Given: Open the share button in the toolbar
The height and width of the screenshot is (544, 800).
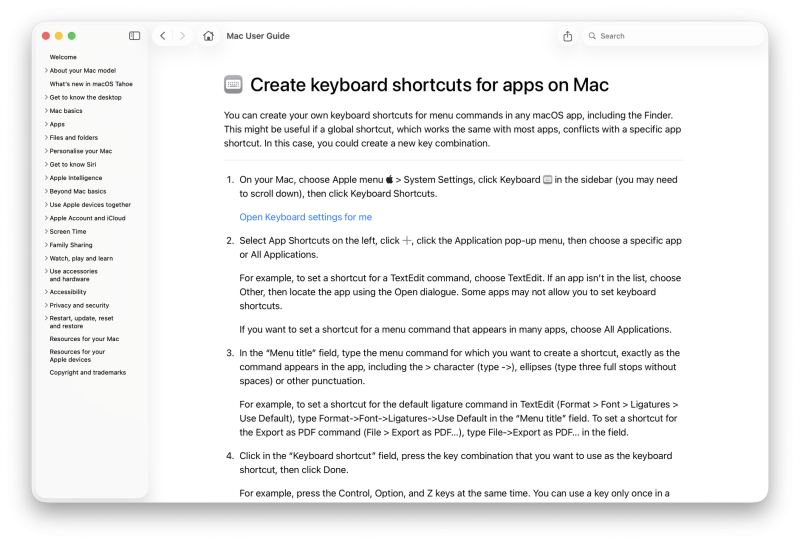Looking at the screenshot, I should coord(568,36).
